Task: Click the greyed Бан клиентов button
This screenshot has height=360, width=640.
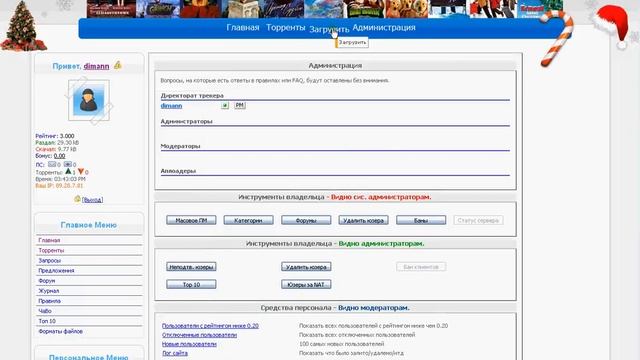Action: pyautogui.click(x=421, y=267)
